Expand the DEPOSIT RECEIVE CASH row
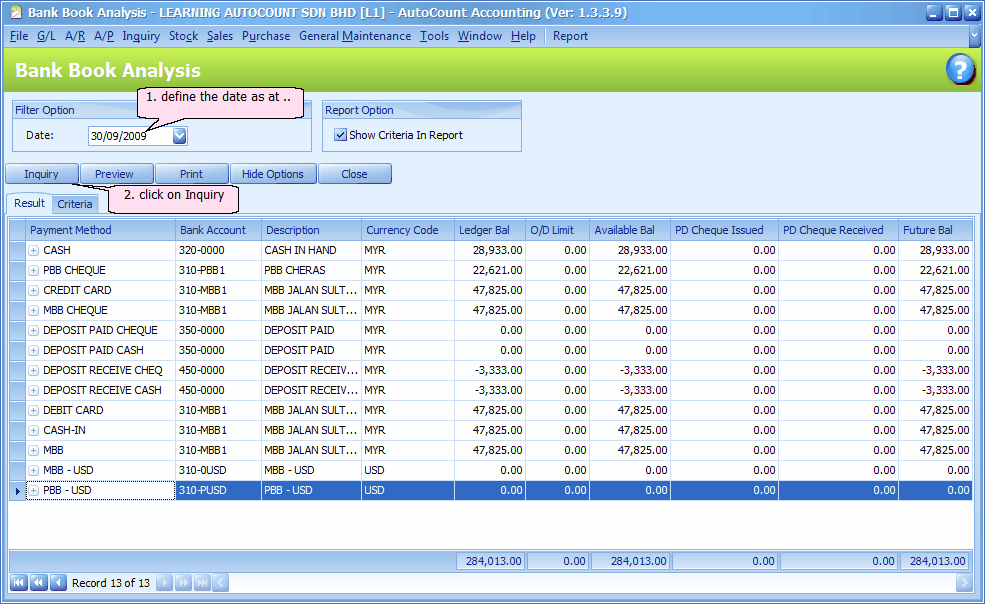This screenshot has height=604, width=985. (34, 390)
